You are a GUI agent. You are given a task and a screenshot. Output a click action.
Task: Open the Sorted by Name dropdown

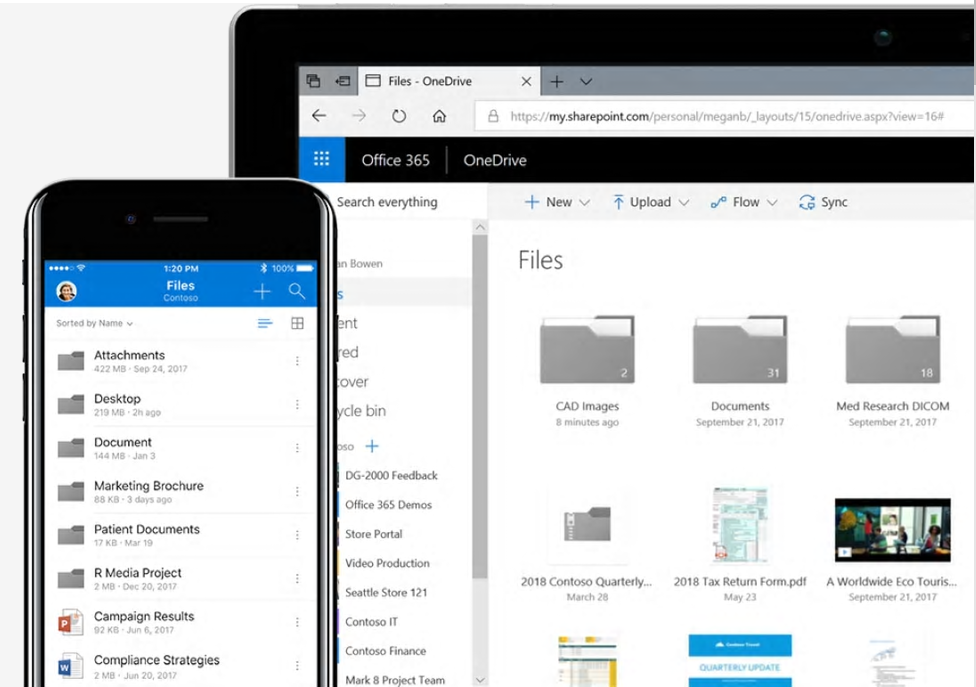95,324
